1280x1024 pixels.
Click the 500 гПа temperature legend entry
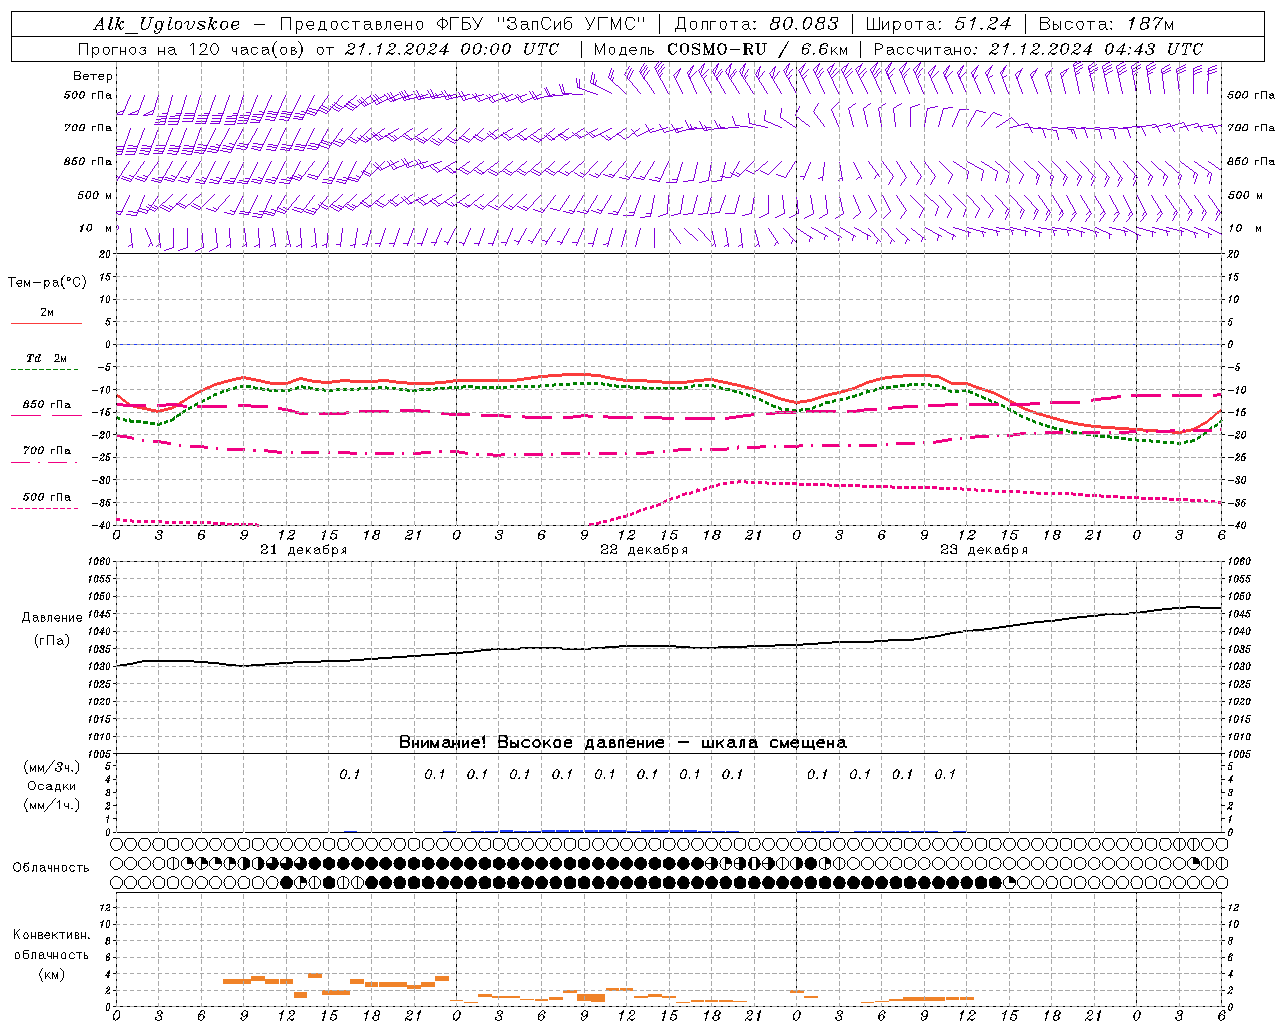point(47,497)
